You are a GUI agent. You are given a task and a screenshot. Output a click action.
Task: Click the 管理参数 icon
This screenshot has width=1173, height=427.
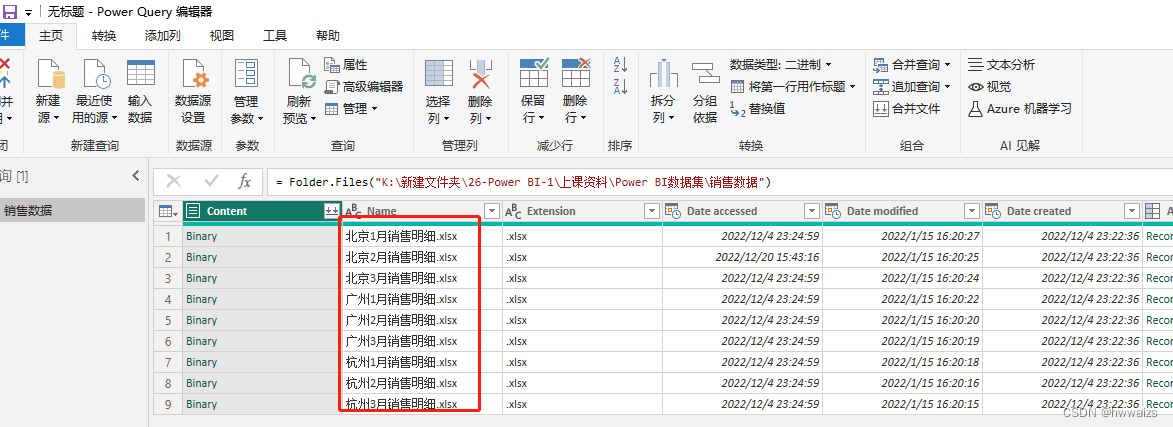pos(246,75)
